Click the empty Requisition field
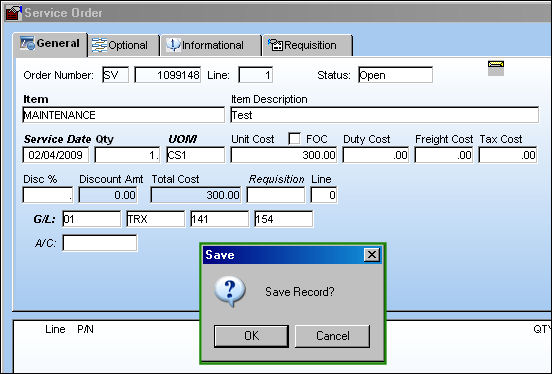552x374 pixels. pyautogui.click(x=276, y=195)
